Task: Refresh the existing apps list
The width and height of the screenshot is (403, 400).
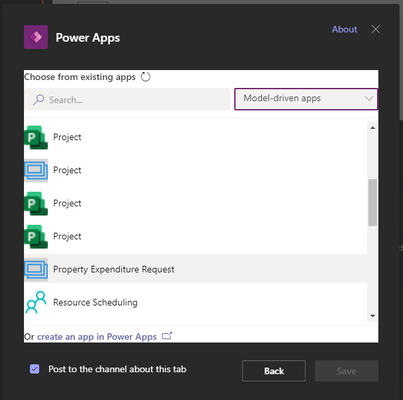Action: [146, 77]
